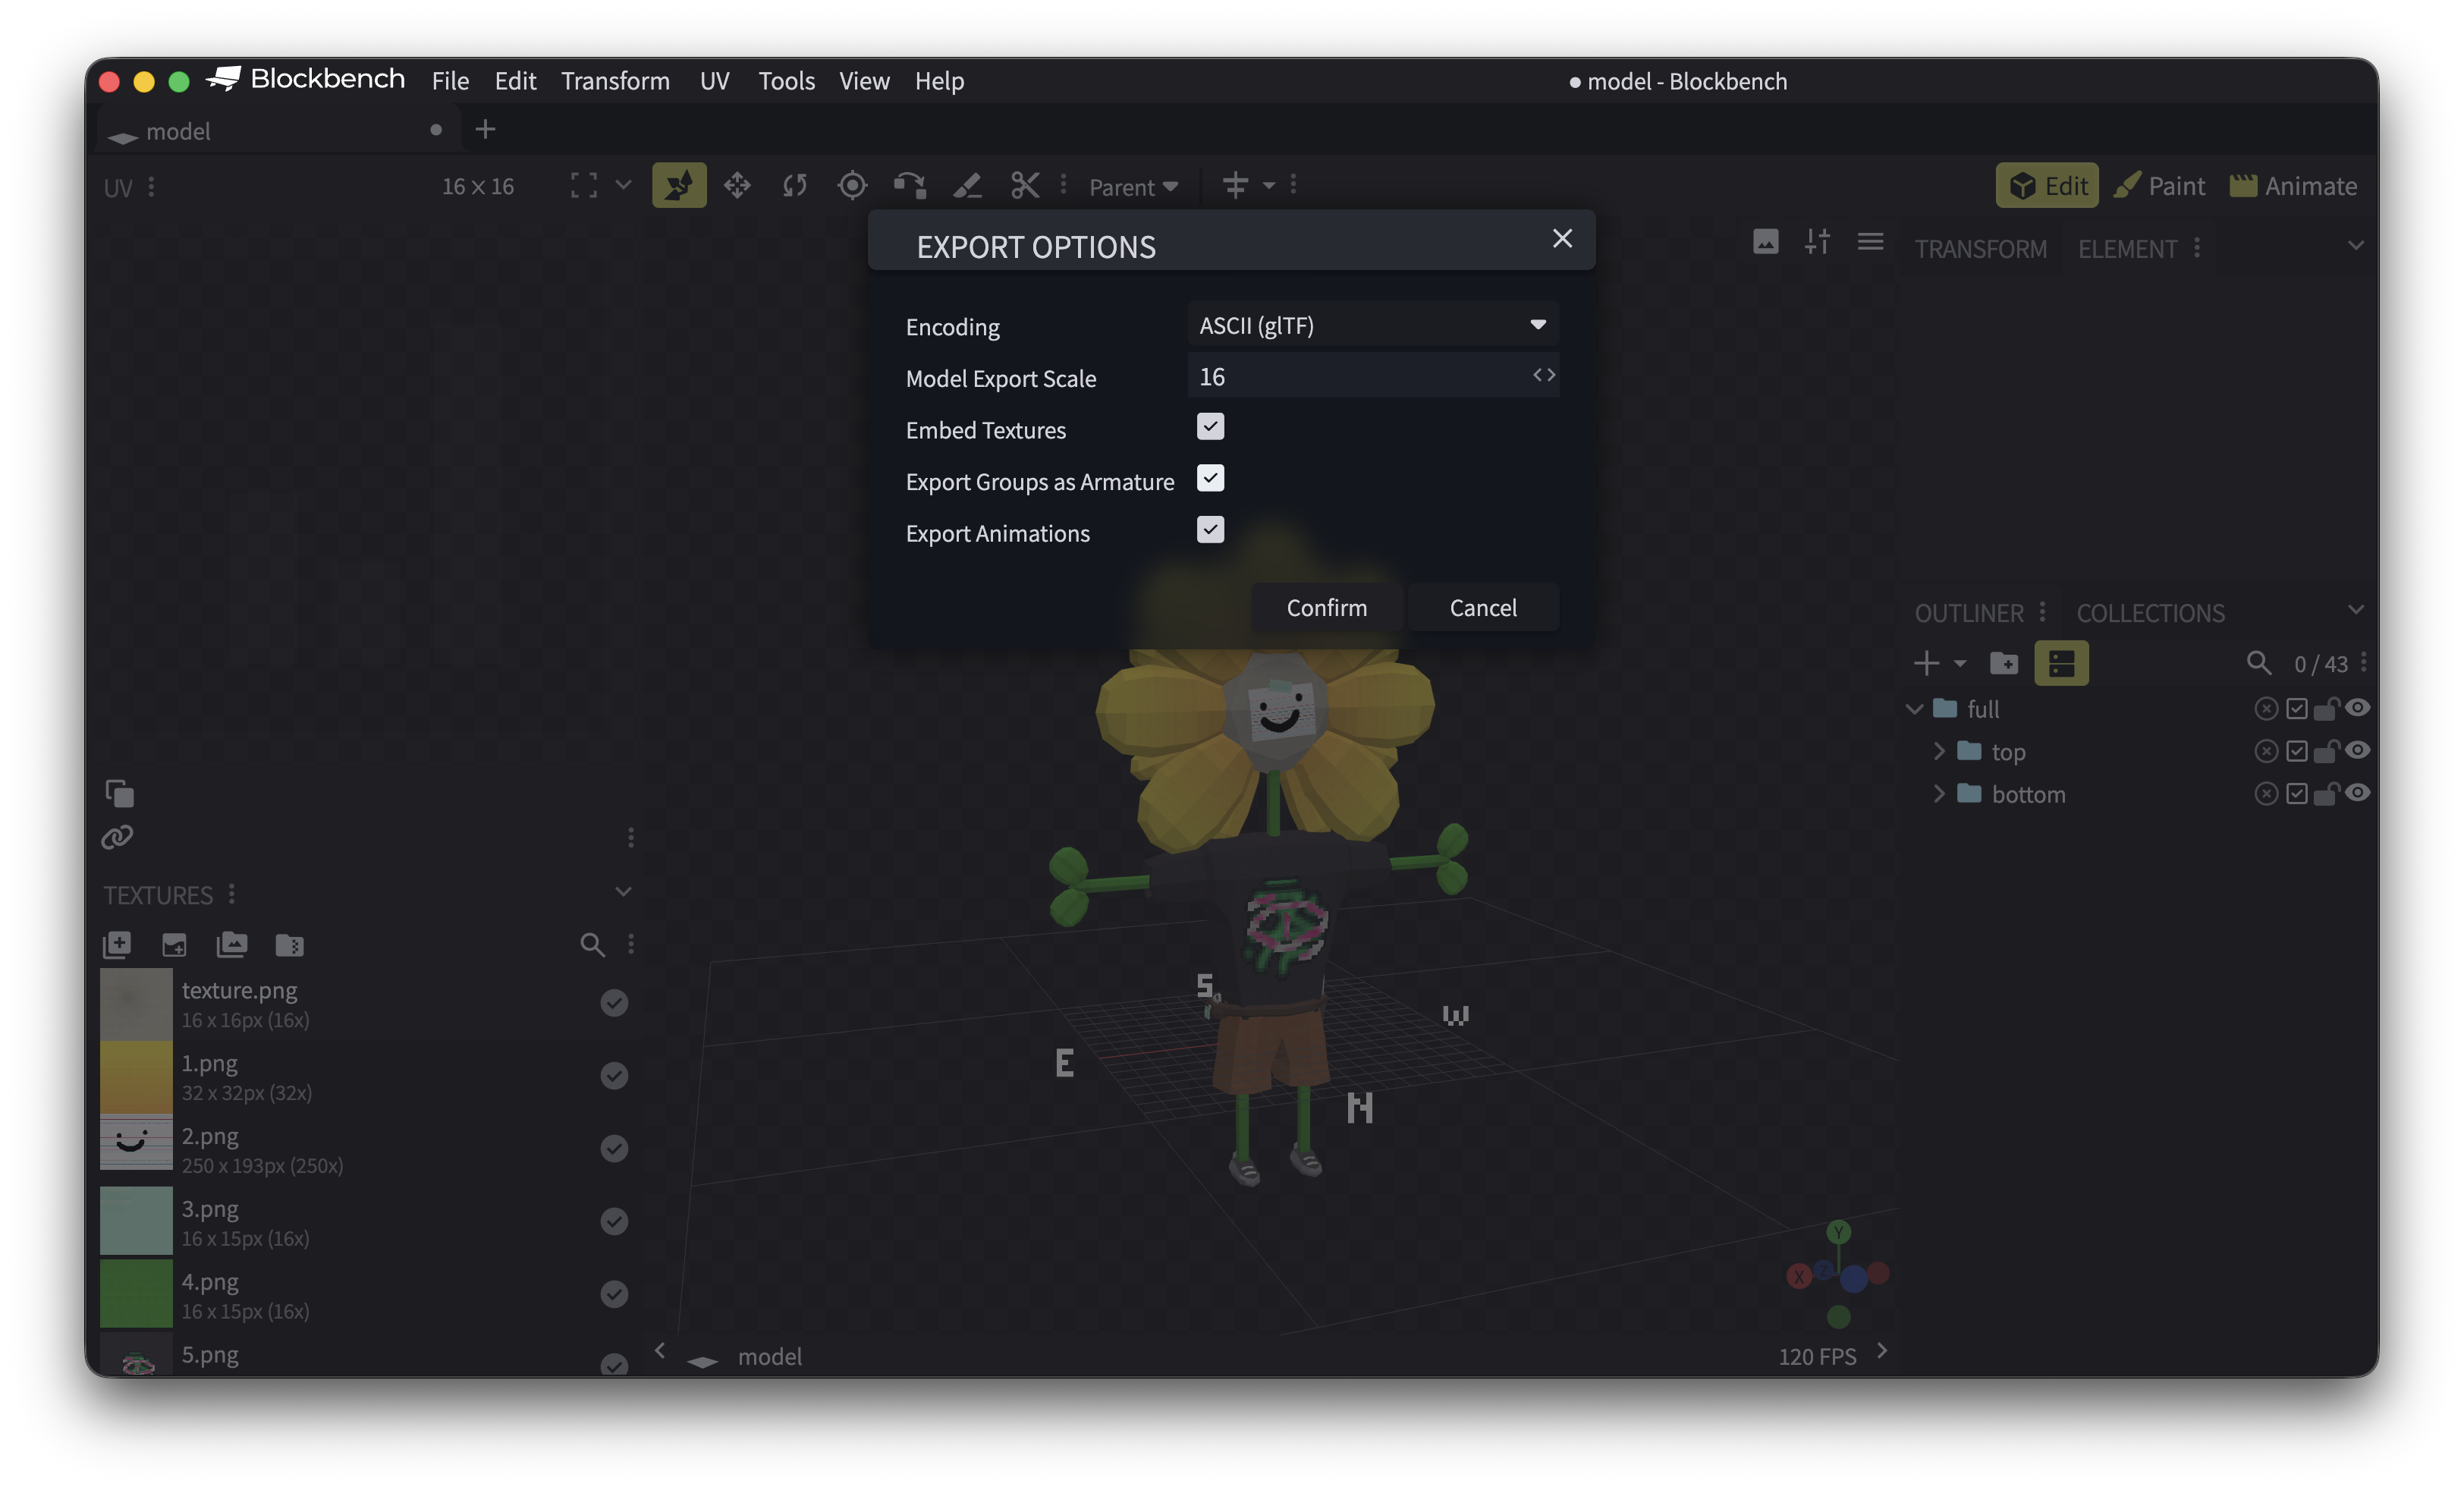Image resolution: width=2464 pixels, height=1490 pixels.
Task: Toggle the outliner options icon beside Add Group
Action: 2061,663
